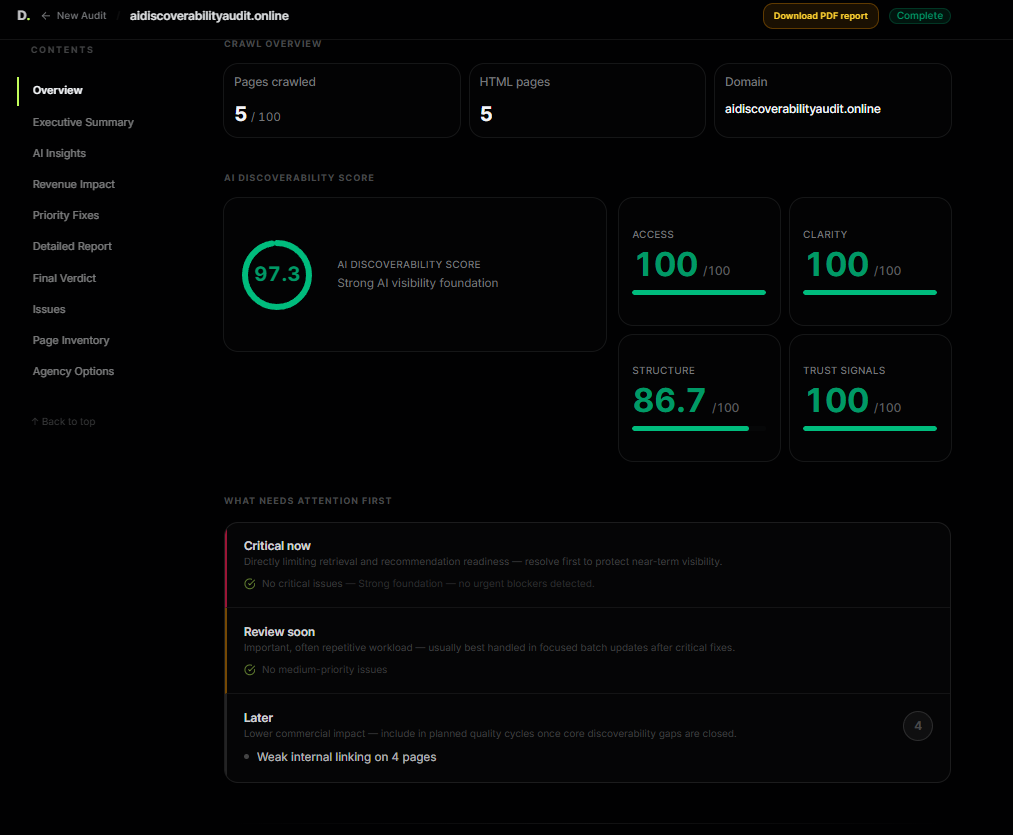The width and height of the screenshot is (1013, 835).
Task: Click 'Weak internal linking on 4 pages'
Action: pyautogui.click(x=346, y=757)
